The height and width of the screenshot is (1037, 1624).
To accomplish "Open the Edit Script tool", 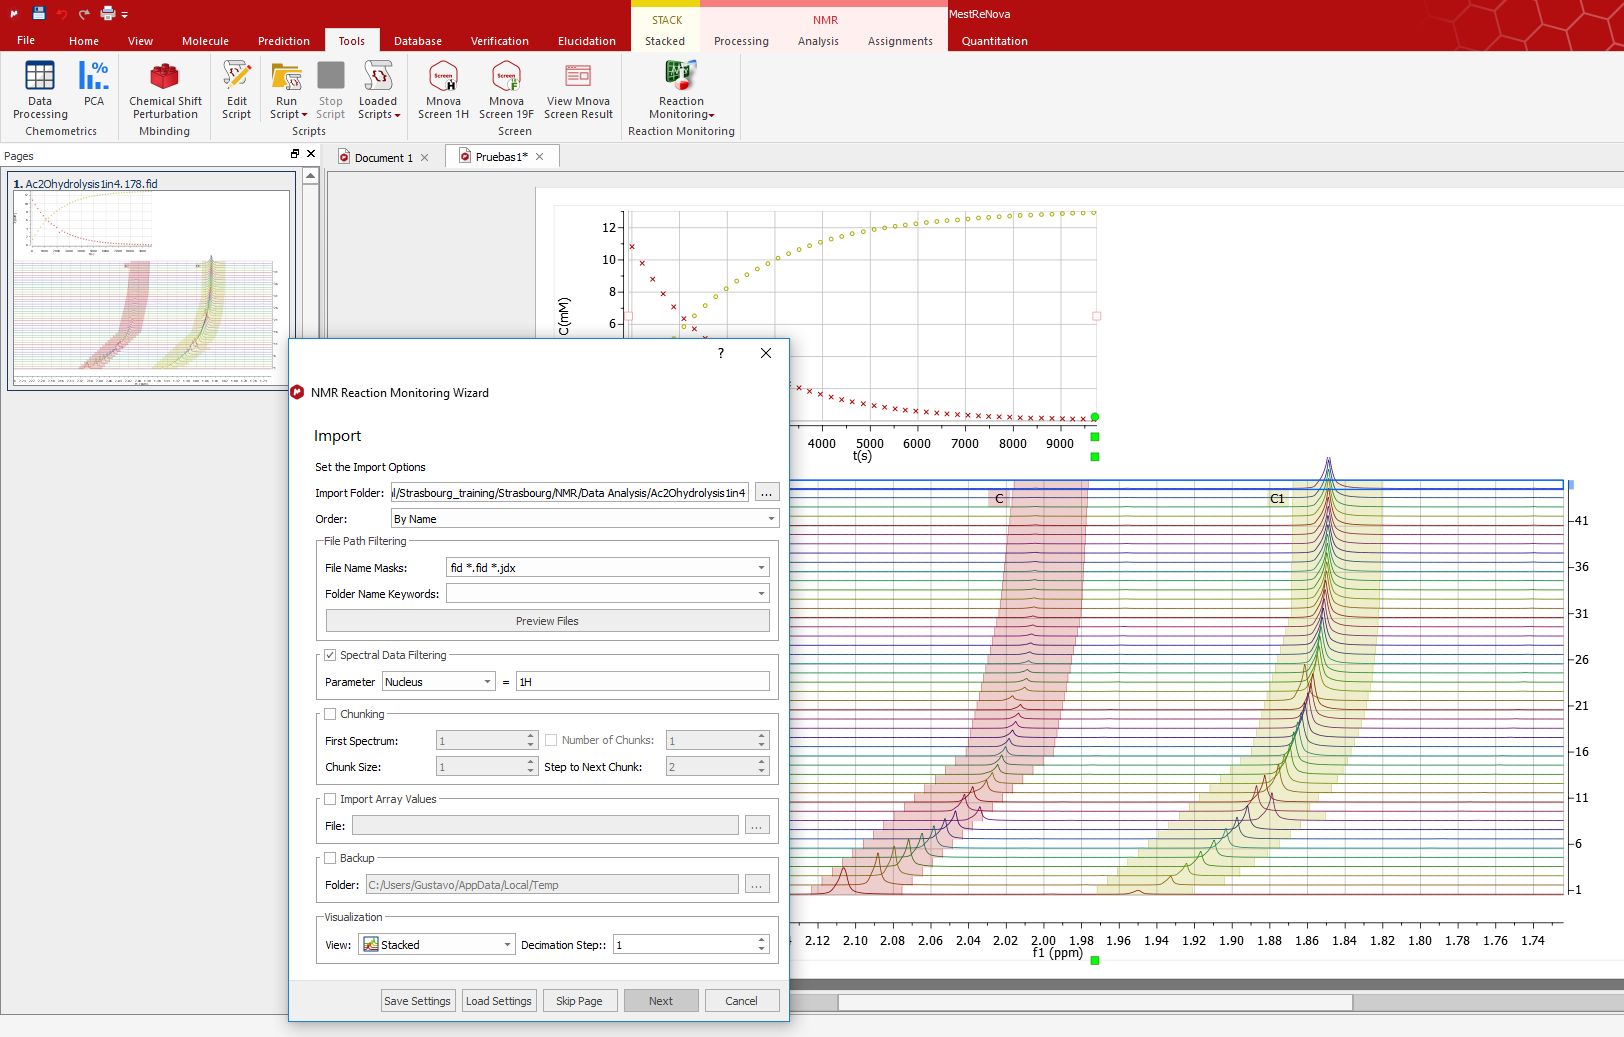I will pos(237,90).
